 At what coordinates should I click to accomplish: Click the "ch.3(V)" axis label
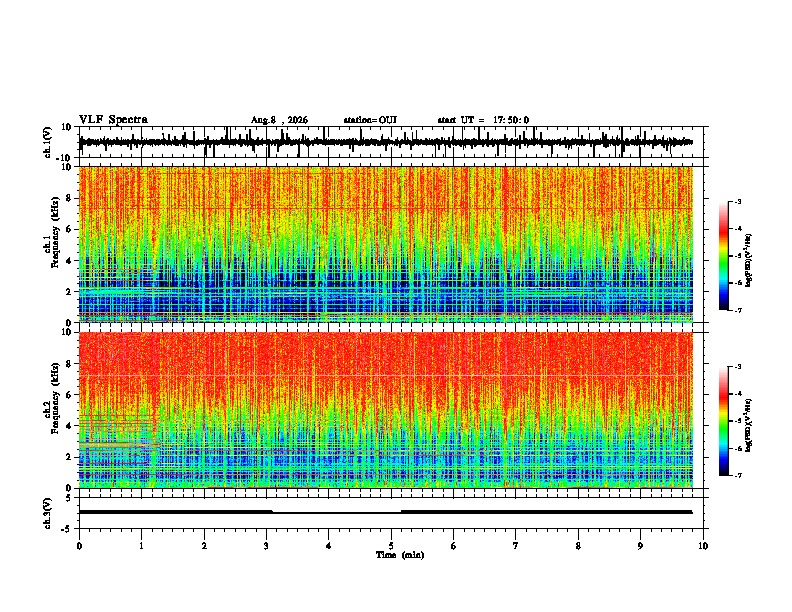pos(48,513)
